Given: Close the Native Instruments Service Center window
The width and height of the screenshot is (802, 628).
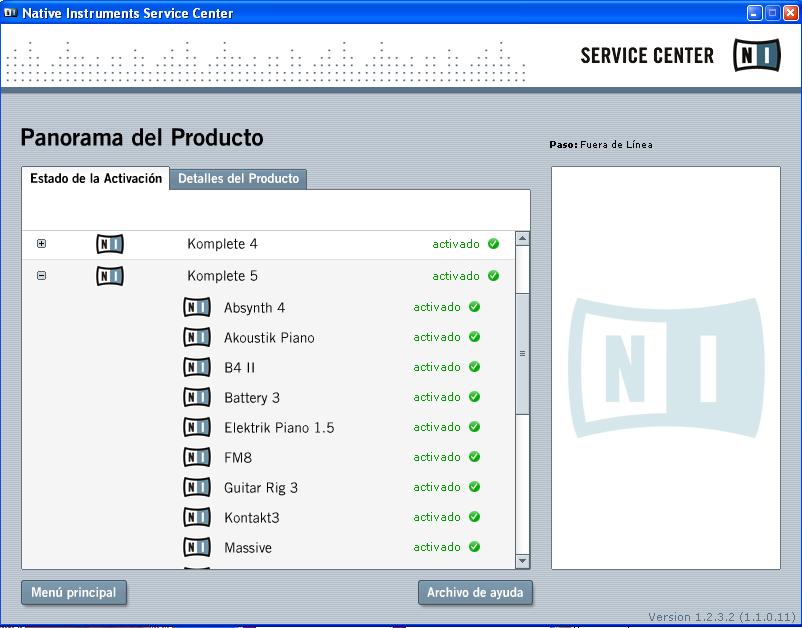Looking at the screenshot, I should pyautogui.click(x=790, y=13).
